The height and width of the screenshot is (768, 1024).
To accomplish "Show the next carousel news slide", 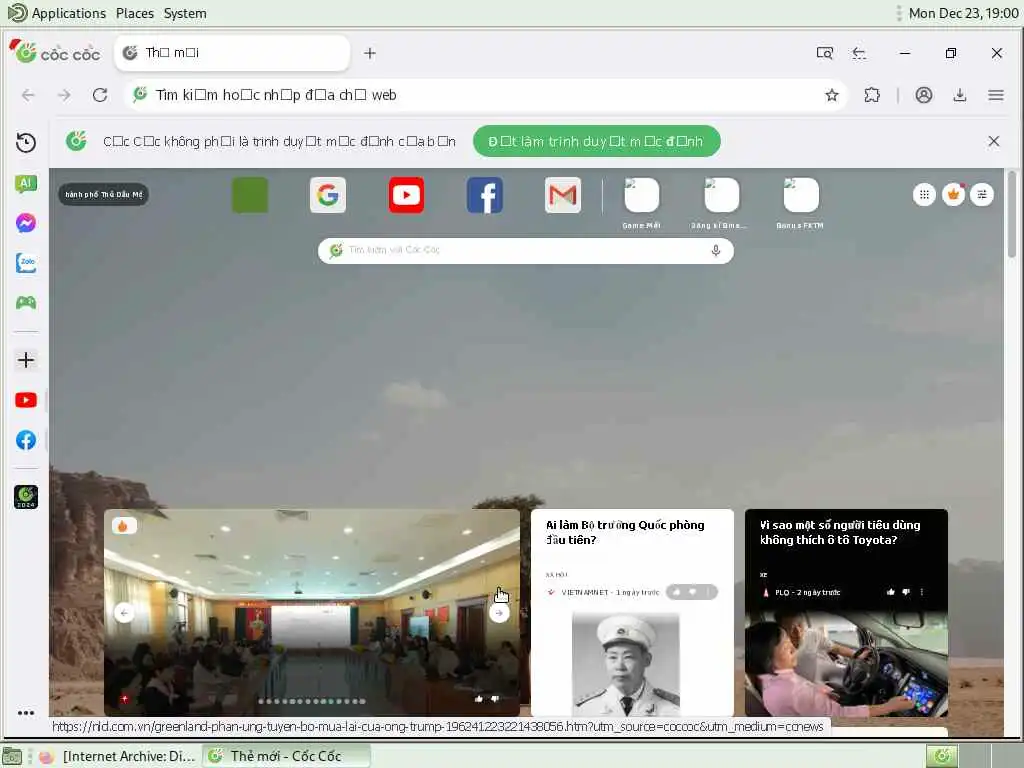I will 499,613.
